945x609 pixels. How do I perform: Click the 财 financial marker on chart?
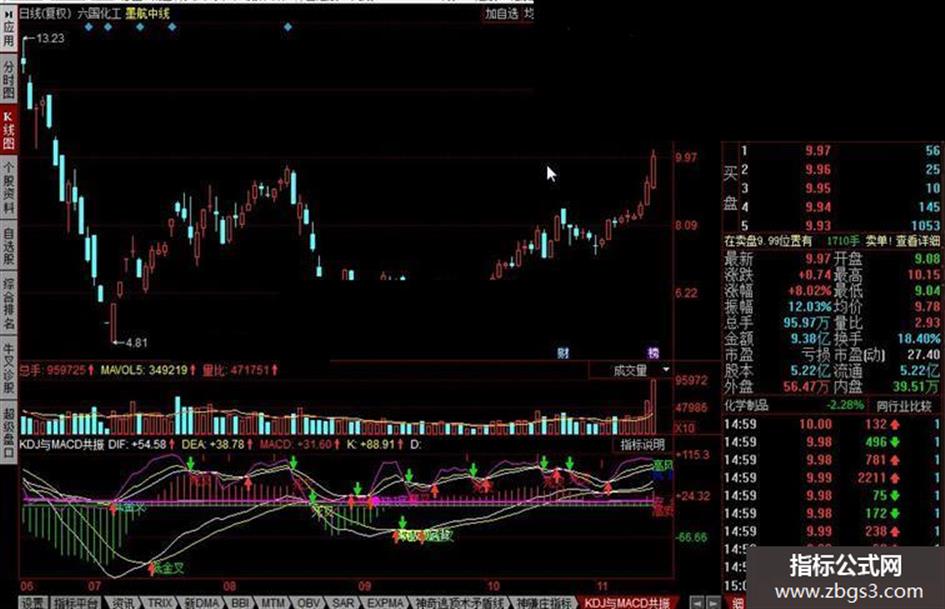(x=563, y=353)
